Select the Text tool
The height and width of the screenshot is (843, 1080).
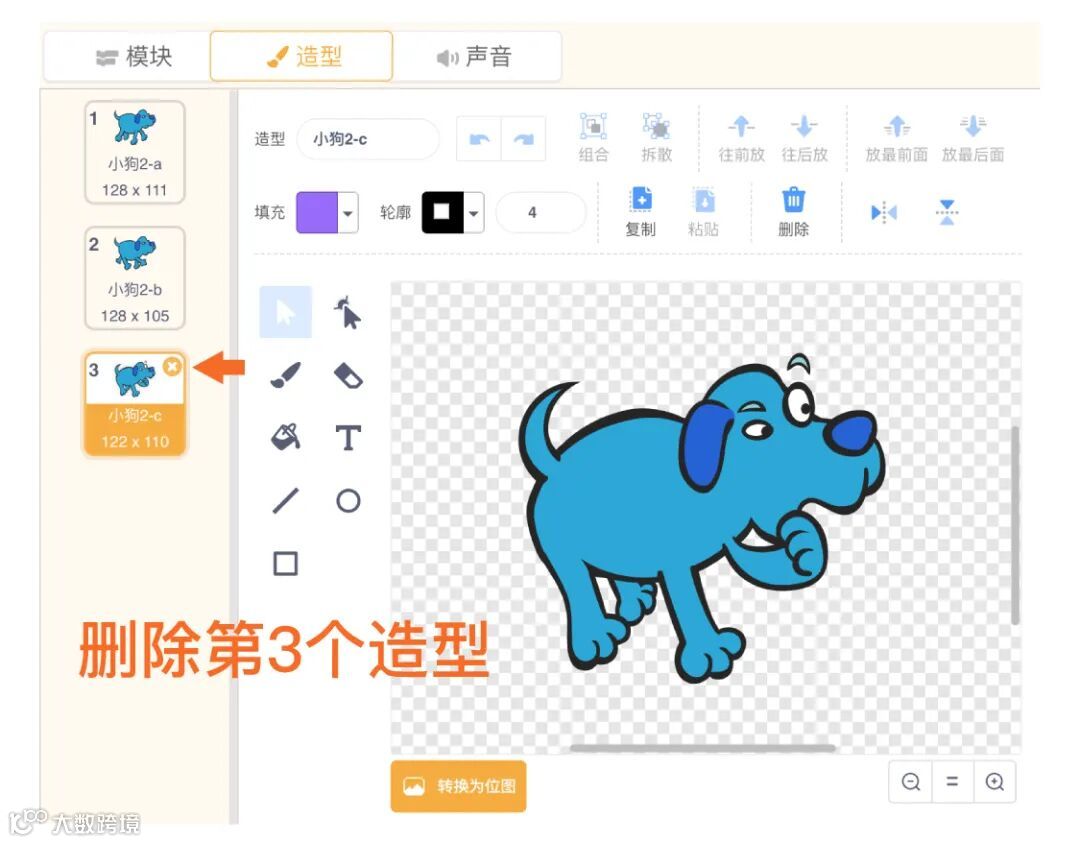coord(348,438)
